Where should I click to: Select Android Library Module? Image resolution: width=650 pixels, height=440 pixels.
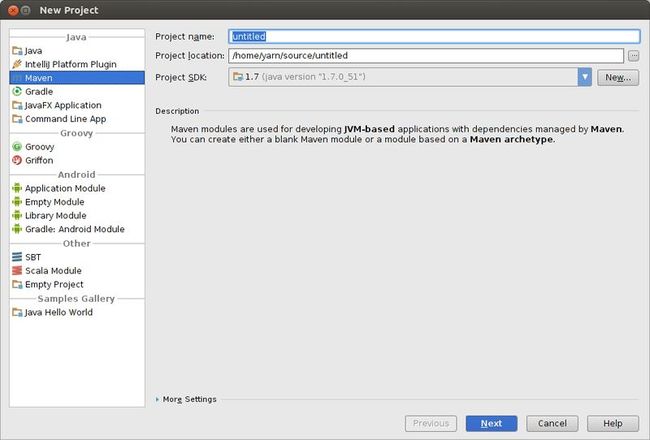click(77, 216)
